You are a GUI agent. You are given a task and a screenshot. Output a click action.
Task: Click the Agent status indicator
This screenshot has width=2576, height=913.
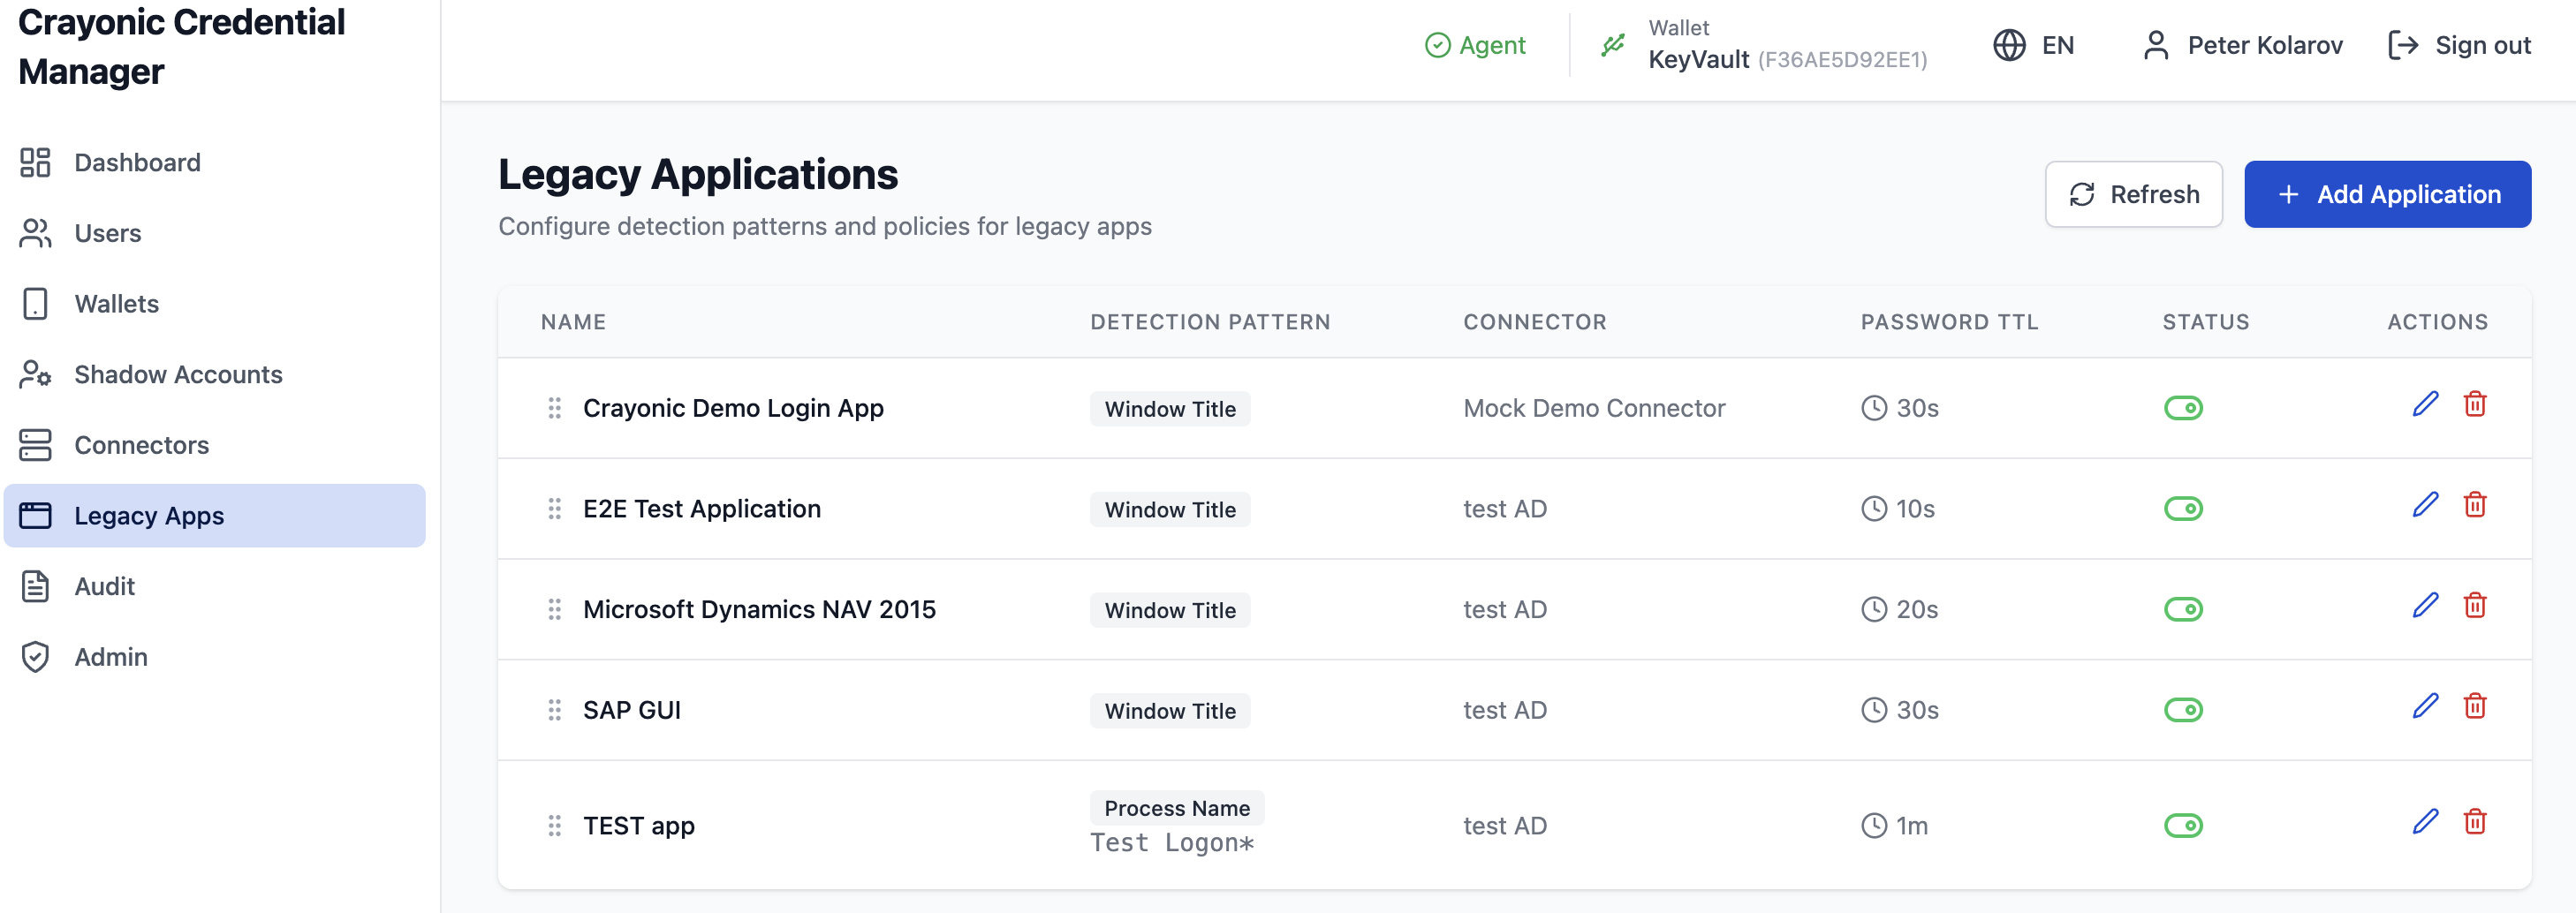click(x=1475, y=45)
